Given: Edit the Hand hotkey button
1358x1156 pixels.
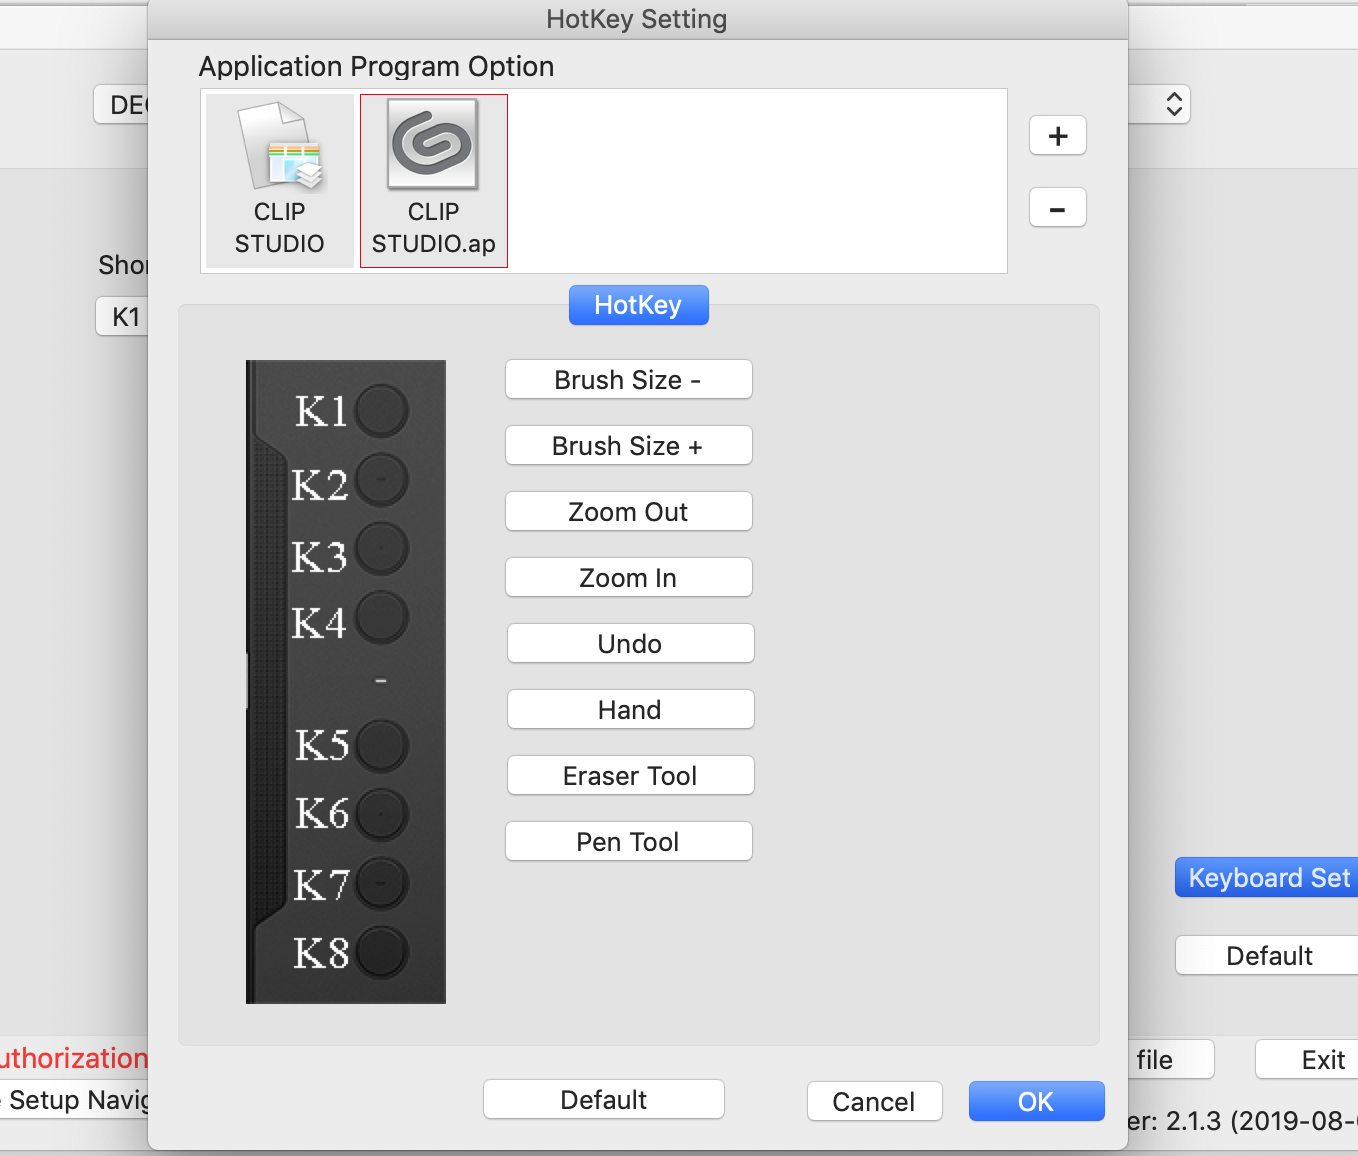Looking at the screenshot, I should (630, 710).
